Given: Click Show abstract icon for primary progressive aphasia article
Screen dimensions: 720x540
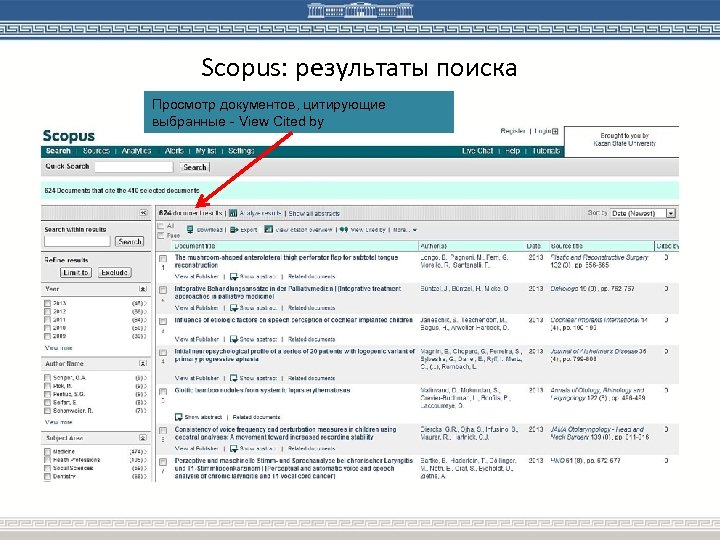Looking at the screenshot, I should click(x=234, y=378).
